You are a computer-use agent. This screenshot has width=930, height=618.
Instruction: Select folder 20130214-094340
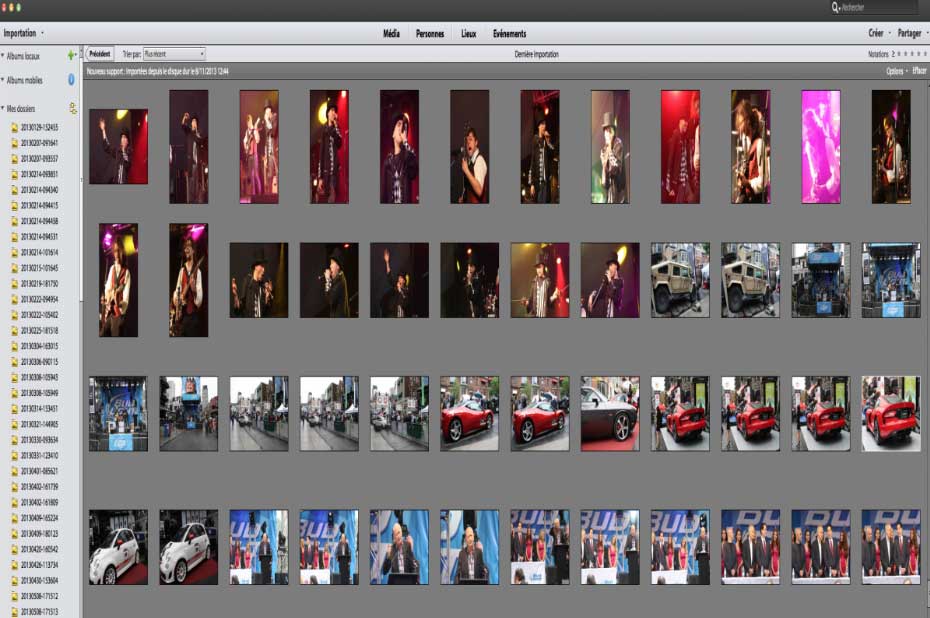click(39, 190)
